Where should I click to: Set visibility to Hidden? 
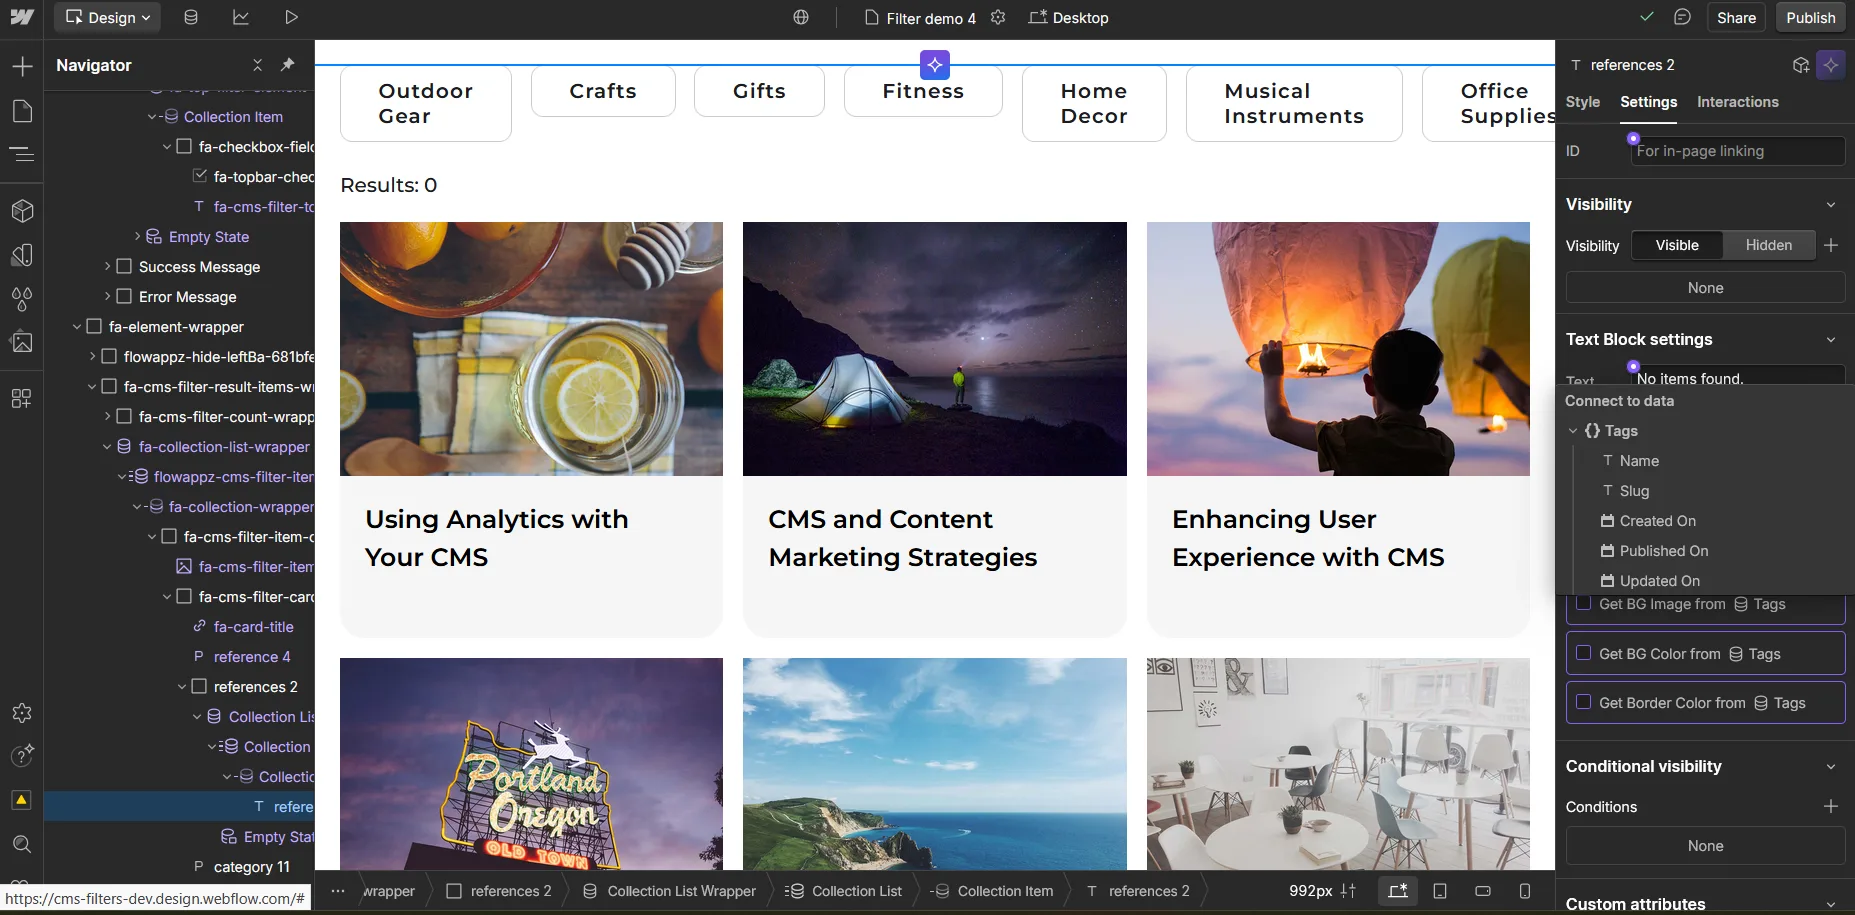click(x=1768, y=245)
